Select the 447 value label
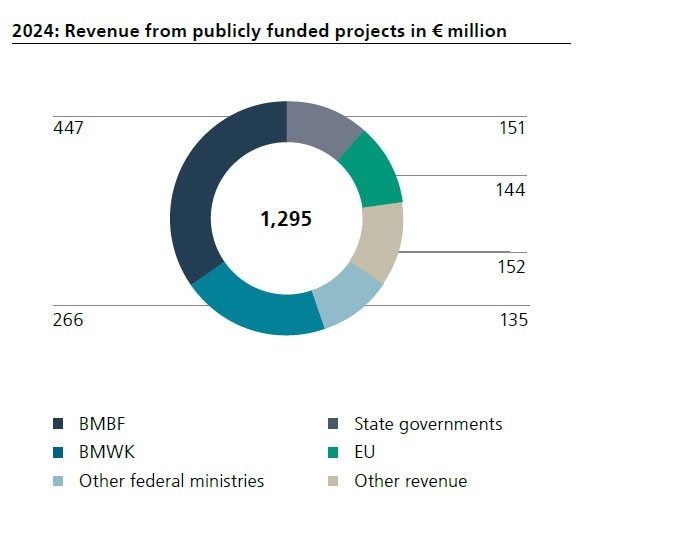Viewport: 676px width, 559px height. pos(67,128)
